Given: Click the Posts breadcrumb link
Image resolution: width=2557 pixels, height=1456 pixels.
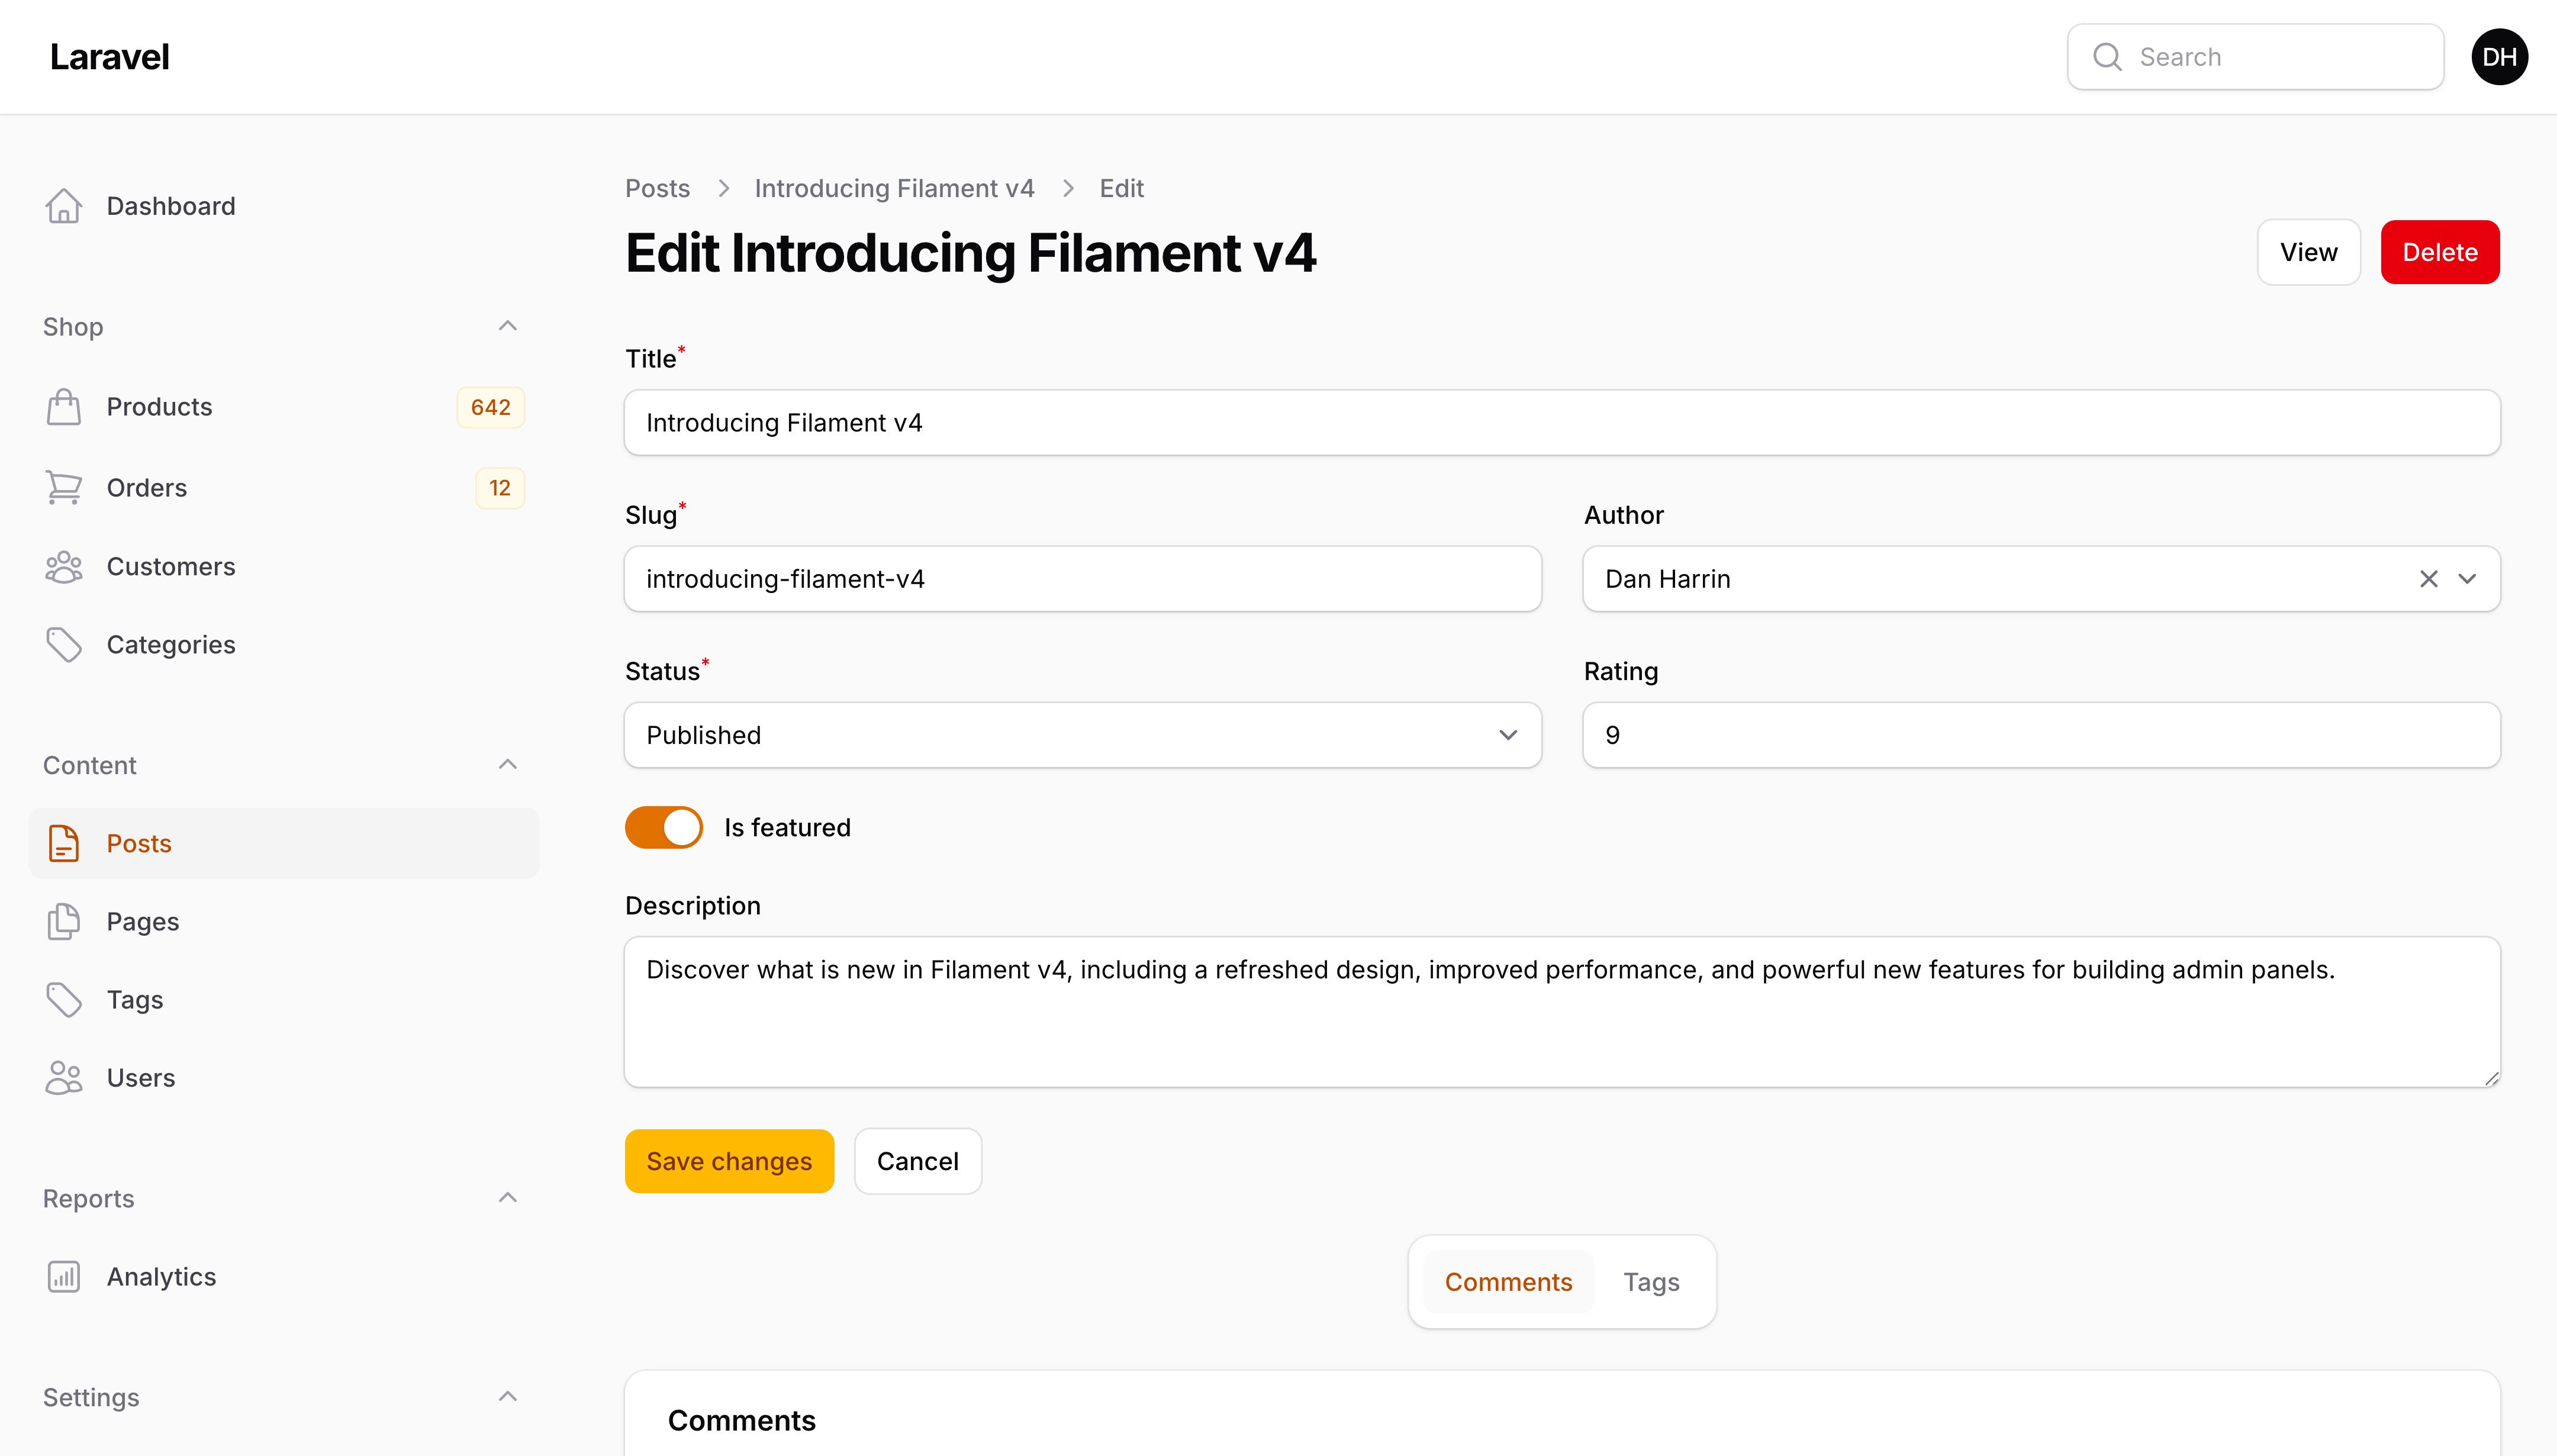Looking at the screenshot, I should pyautogui.click(x=657, y=188).
